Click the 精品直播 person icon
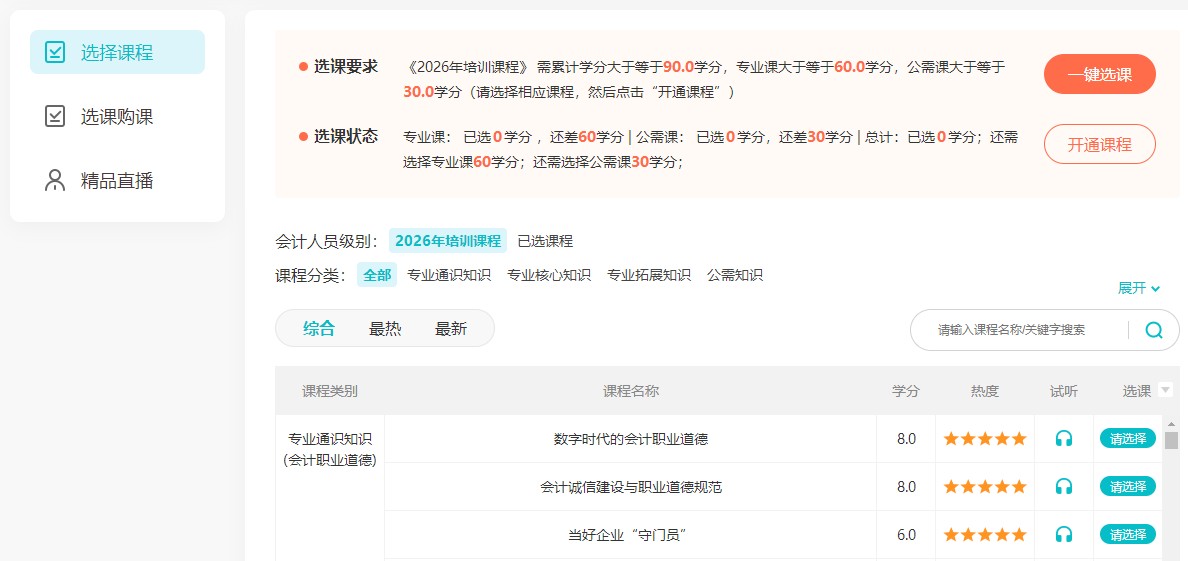Image resolution: width=1188 pixels, height=561 pixels. 55,180
